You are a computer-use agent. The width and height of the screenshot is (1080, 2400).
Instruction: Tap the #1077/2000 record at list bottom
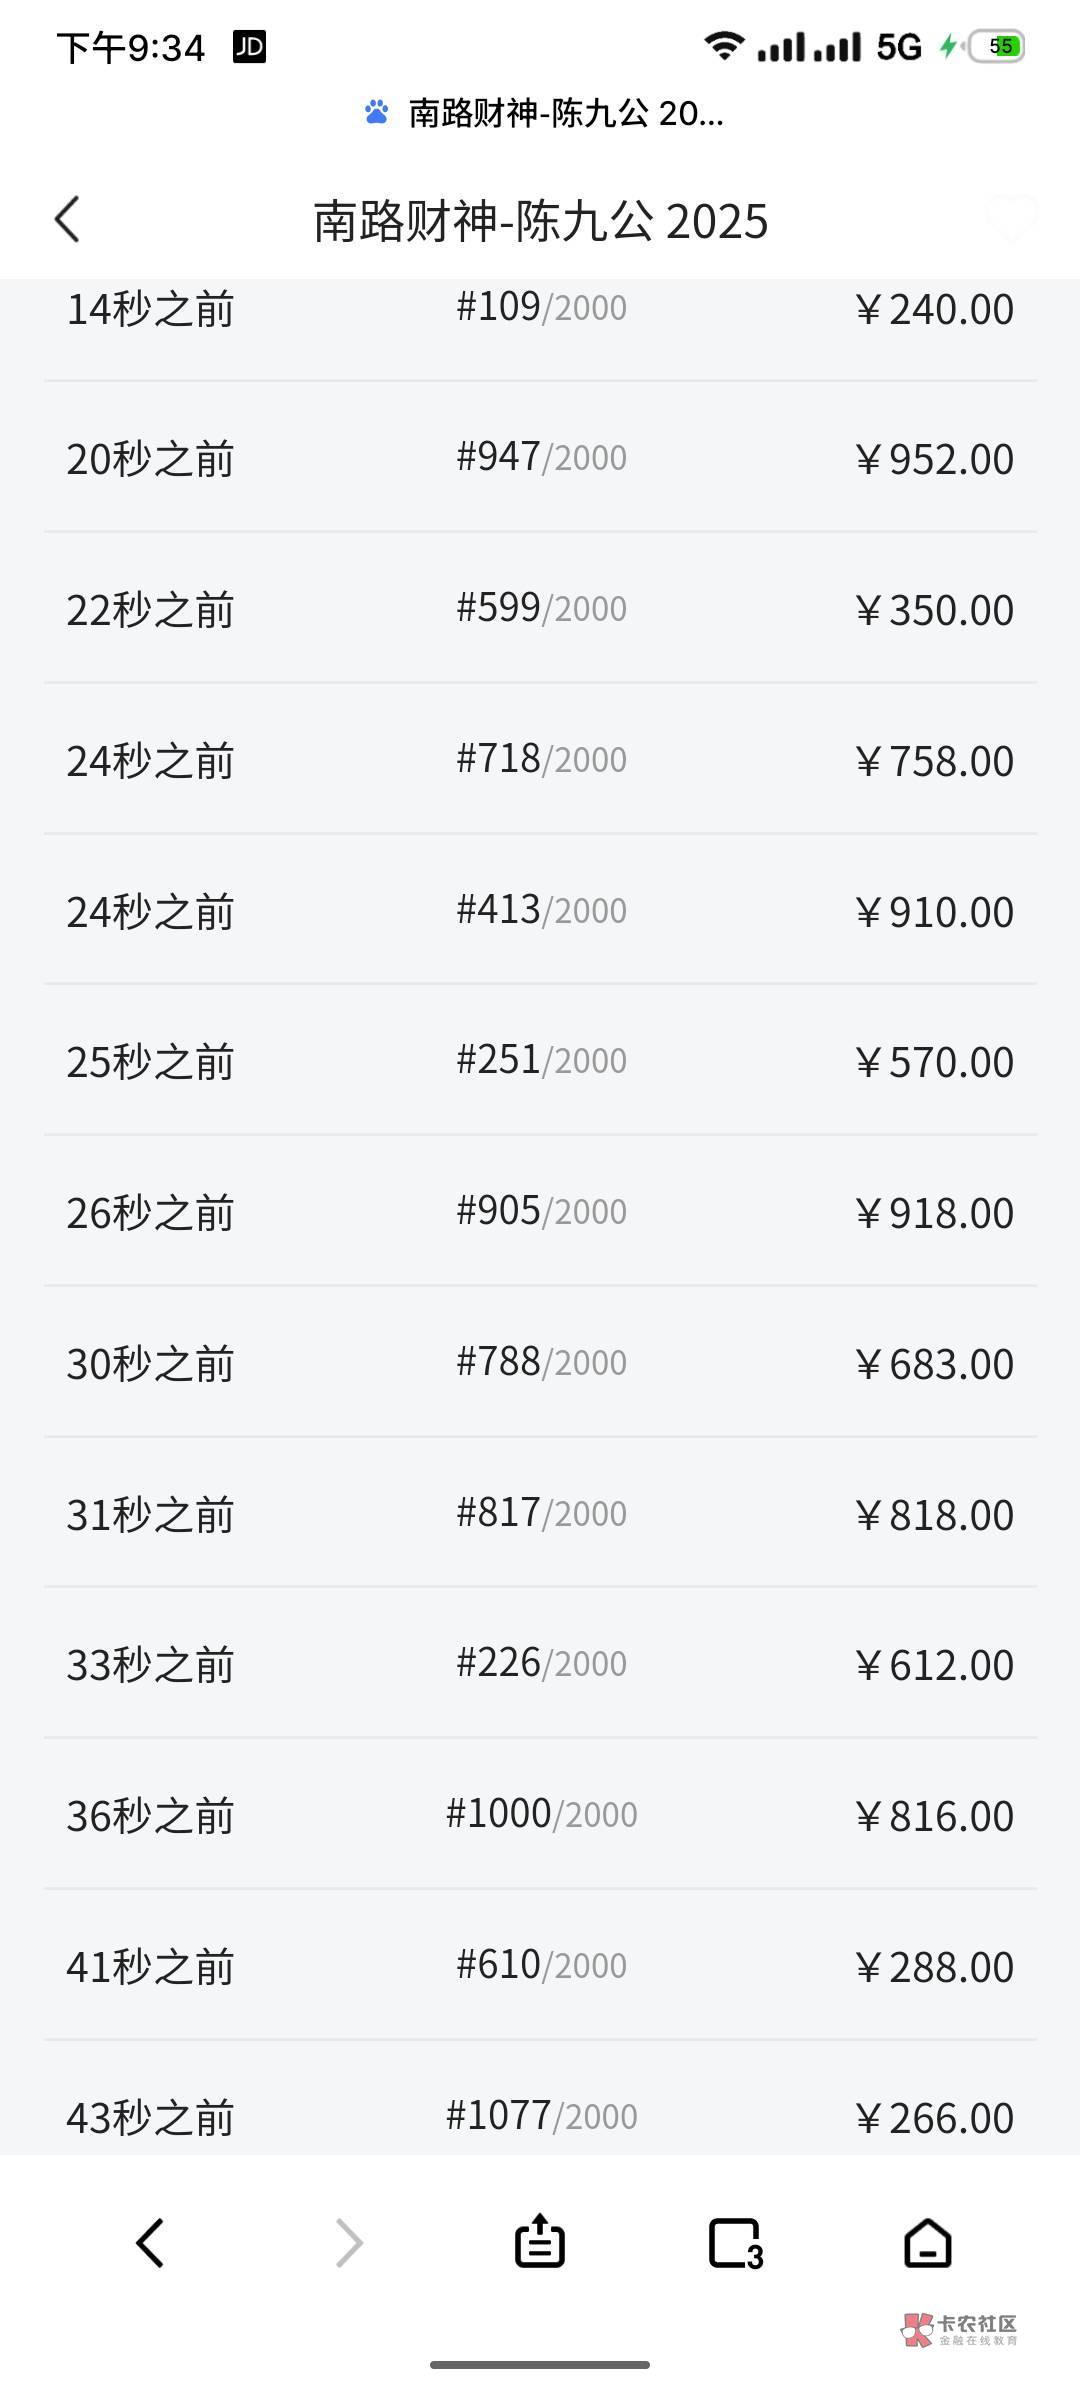point(541,2115)
